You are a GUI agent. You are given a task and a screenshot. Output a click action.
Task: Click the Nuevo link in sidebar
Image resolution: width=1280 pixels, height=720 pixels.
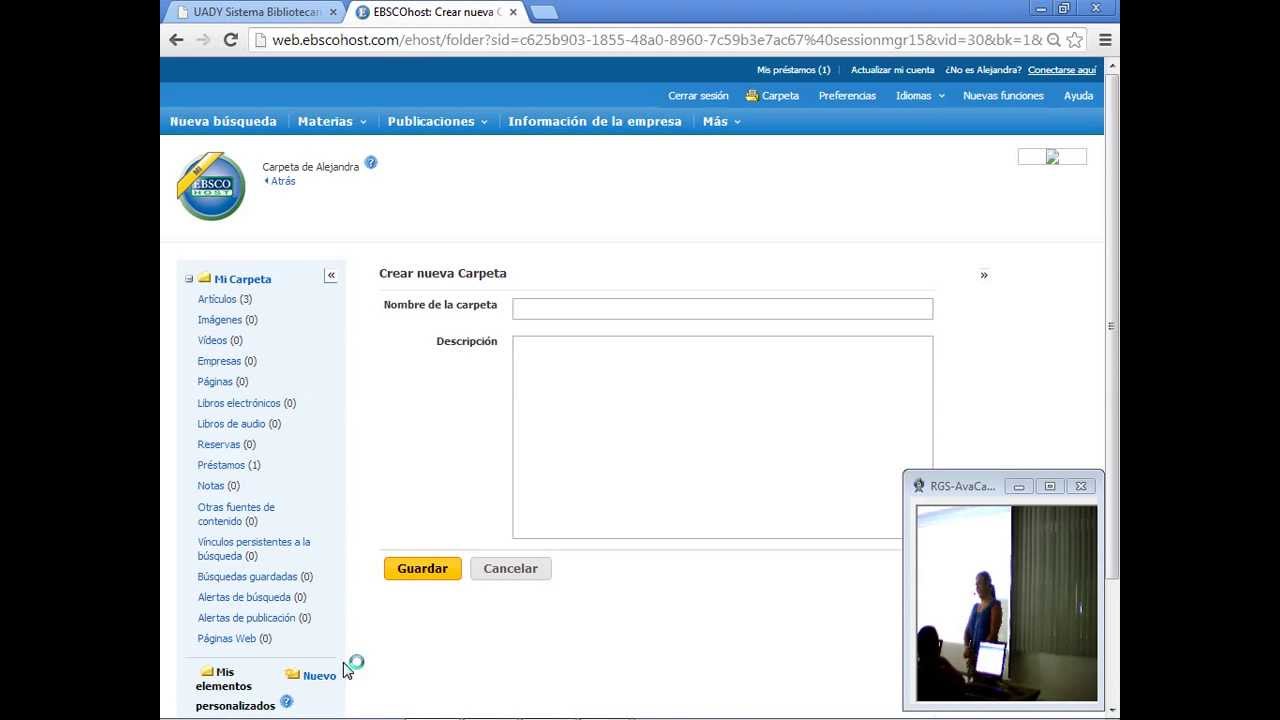[x=319, y=676]
